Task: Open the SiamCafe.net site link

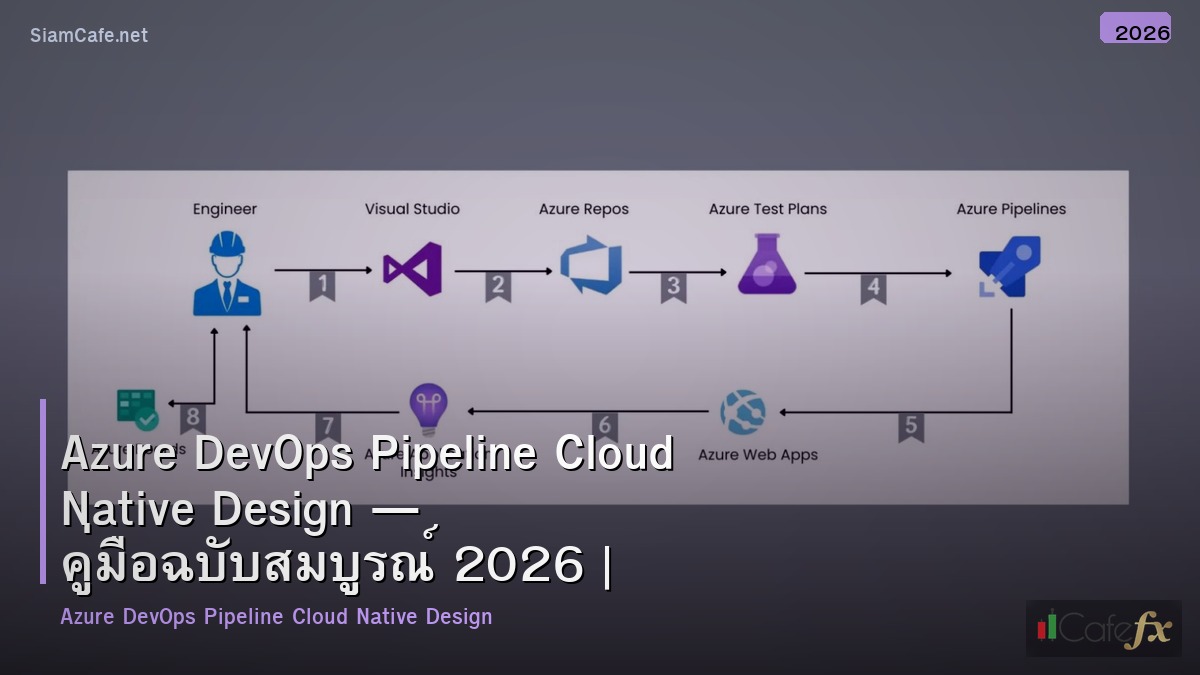Action: 88,35
